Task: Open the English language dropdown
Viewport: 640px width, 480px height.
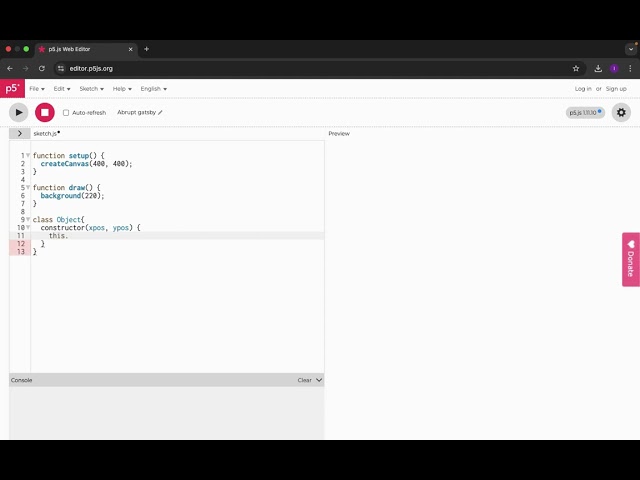Action: coord(153,89)
